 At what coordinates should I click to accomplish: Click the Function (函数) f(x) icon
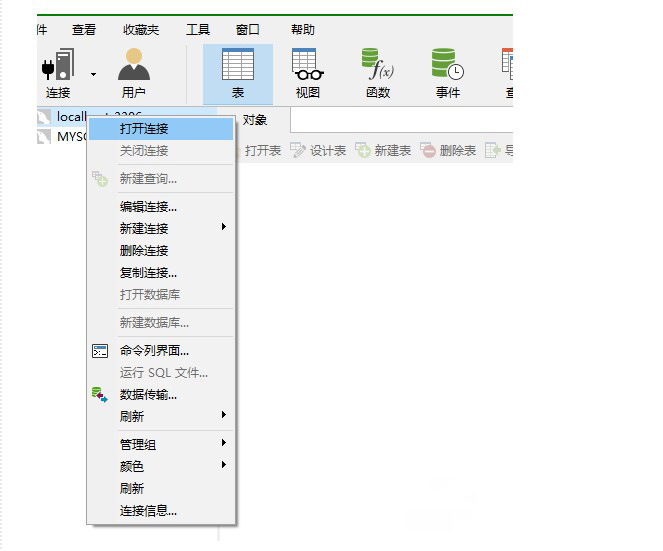pyautogui.click(x=377, y=67)
